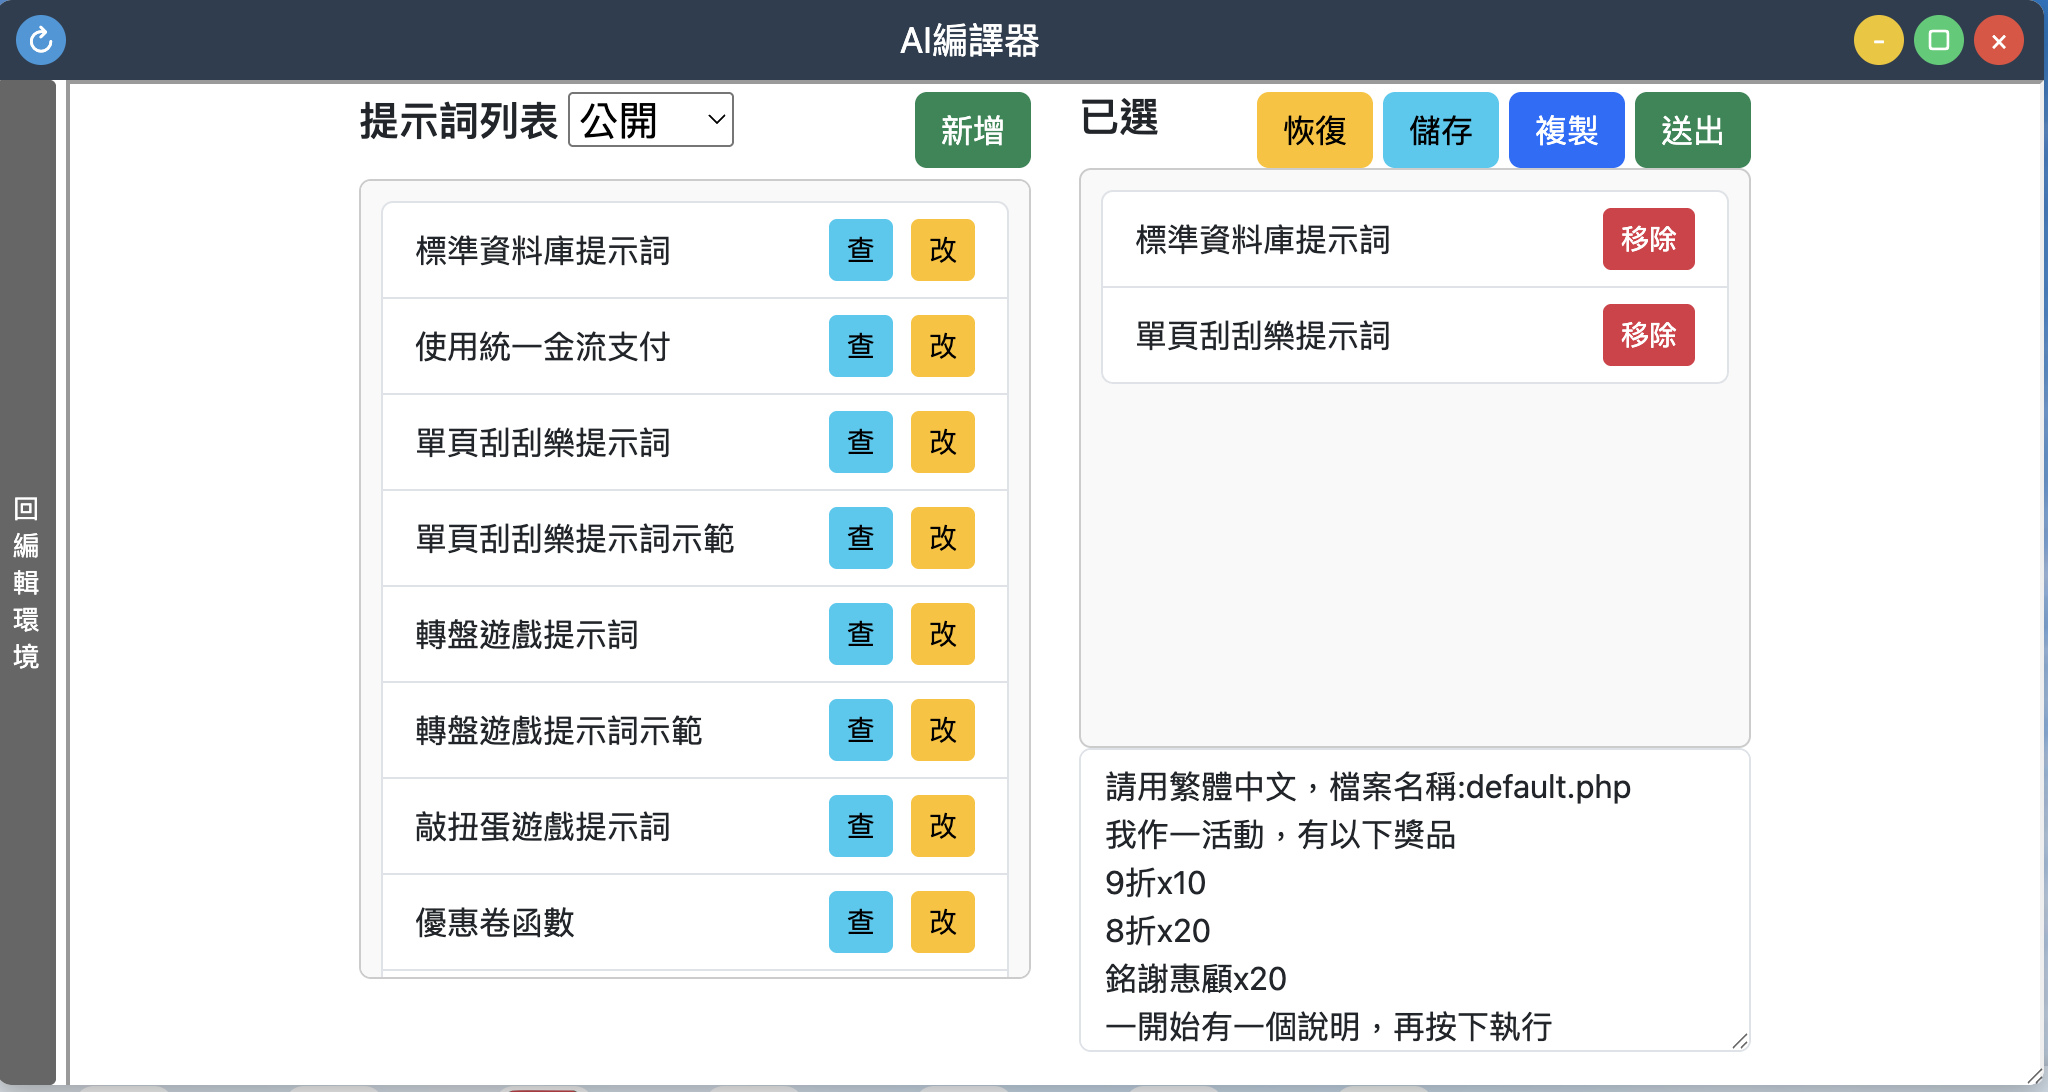
Task: Remove 單頁刮刮樂提示詞 from selected list
Action: click(x=1648, y=335)
